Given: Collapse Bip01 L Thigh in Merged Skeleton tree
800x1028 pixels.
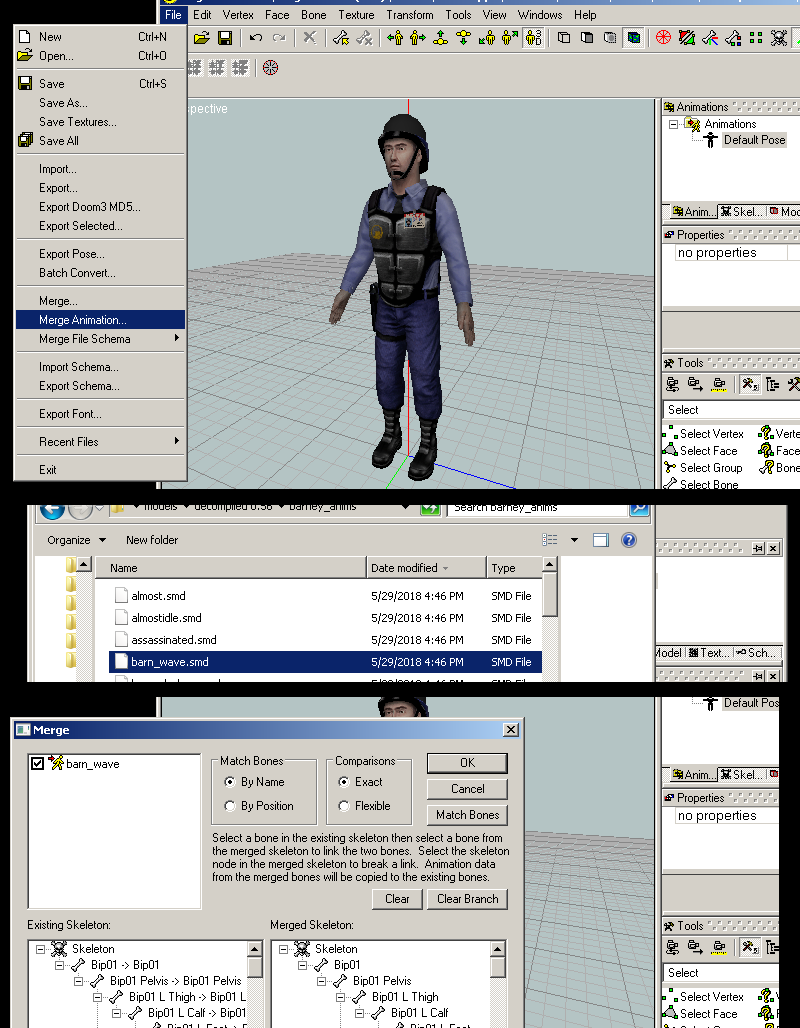Looking at the screenshot, I should (341, 997).
